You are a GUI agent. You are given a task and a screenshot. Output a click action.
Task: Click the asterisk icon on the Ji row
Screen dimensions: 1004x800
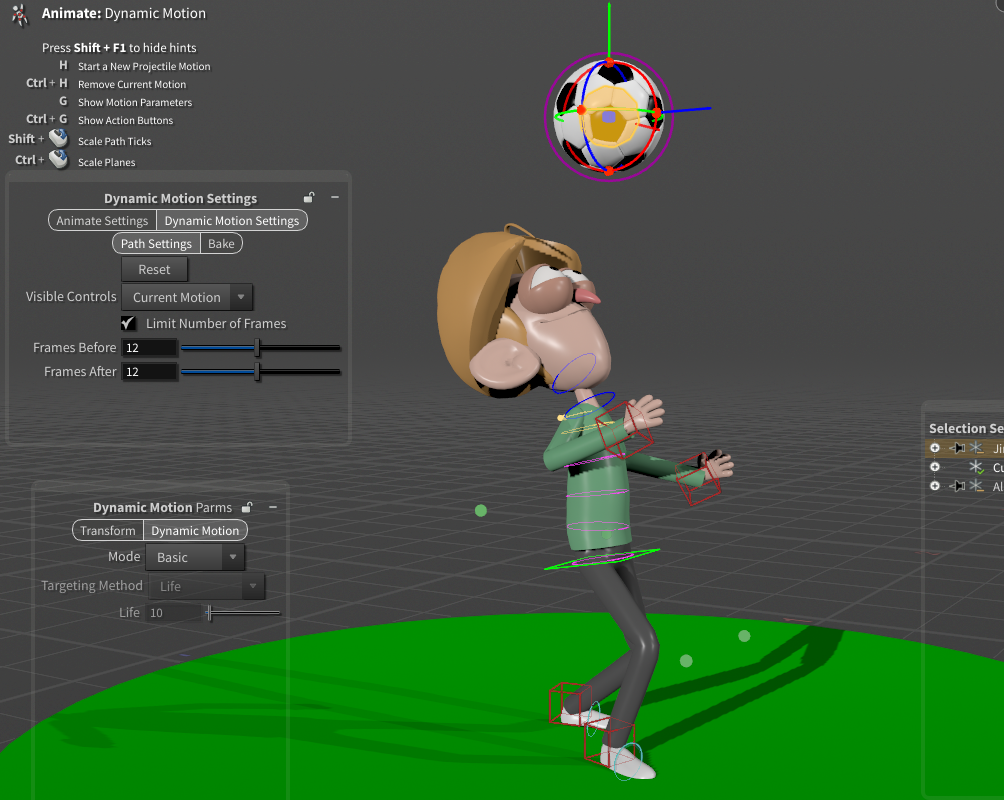pos(976,448)
